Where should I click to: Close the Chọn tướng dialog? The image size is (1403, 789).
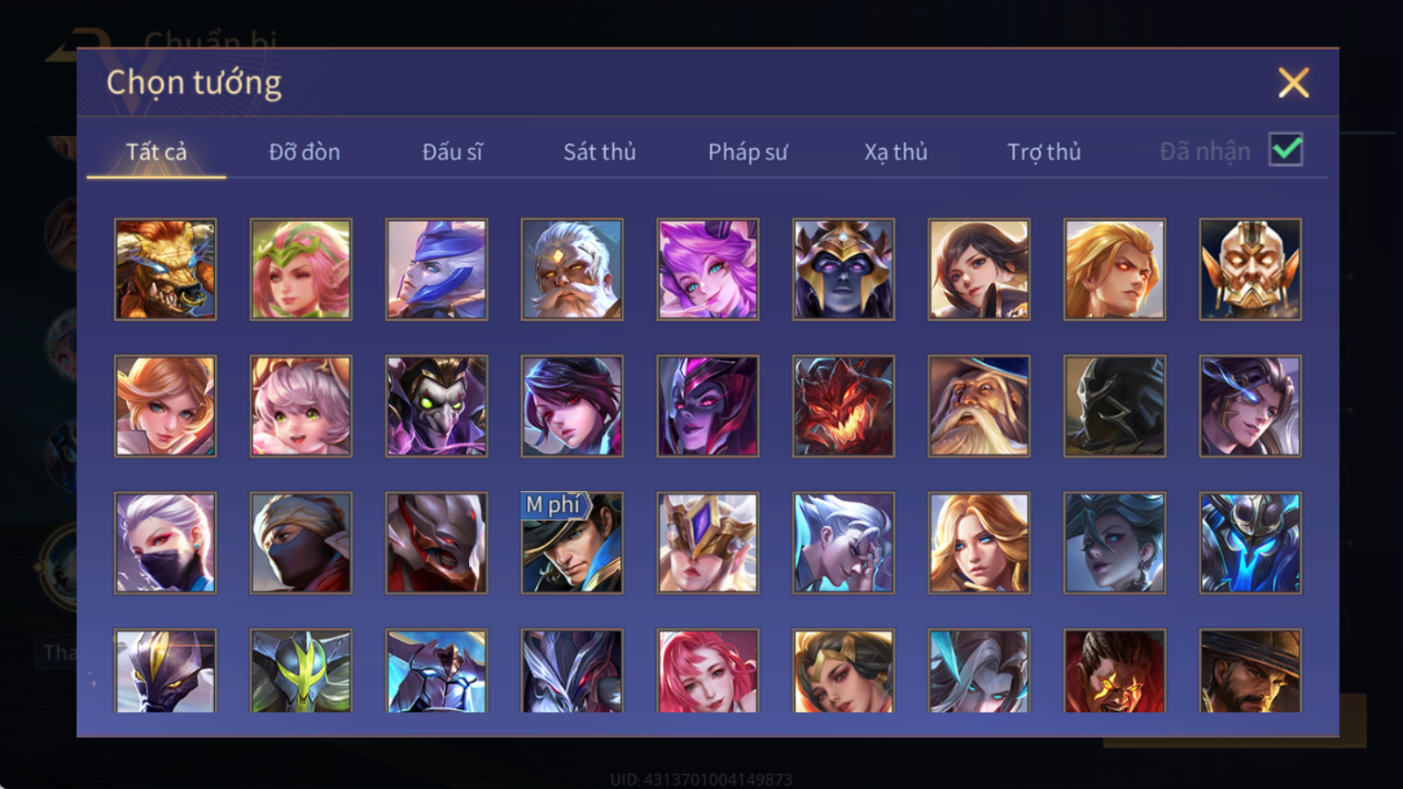coord(1293,83)
